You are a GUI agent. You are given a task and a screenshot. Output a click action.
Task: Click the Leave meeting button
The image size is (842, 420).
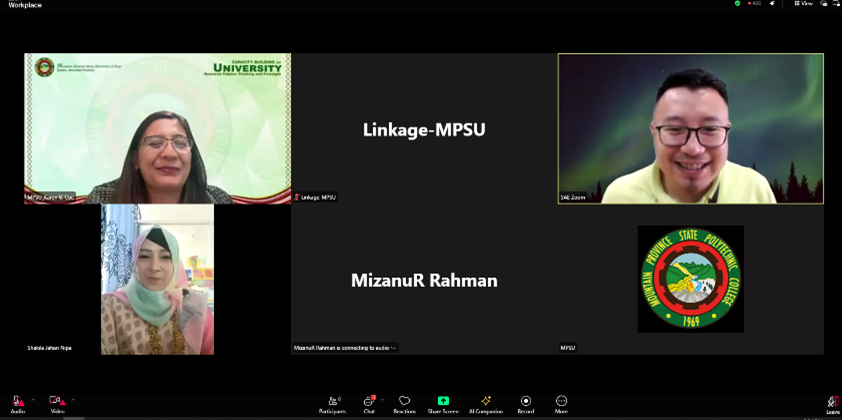click(832, 403)
